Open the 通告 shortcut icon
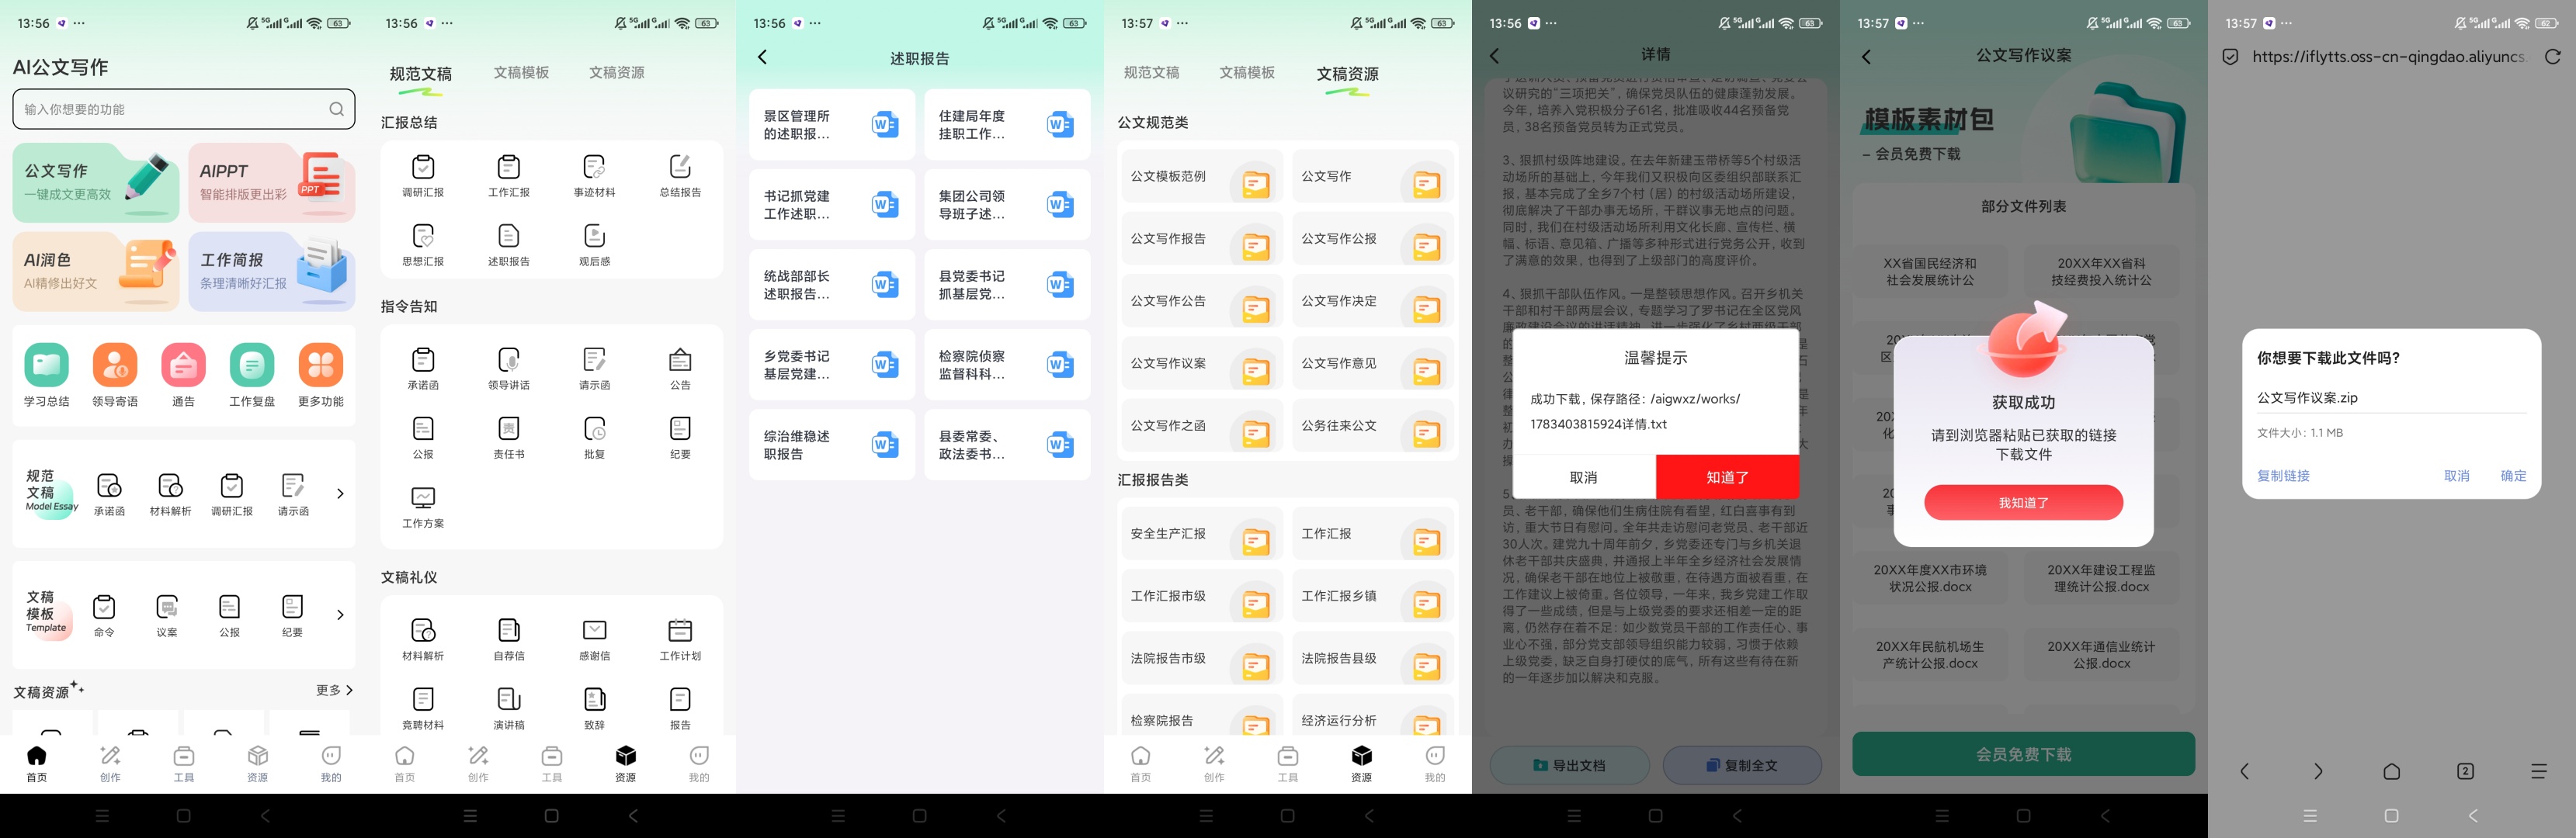The width and height of the screenshot is (2576, 838). click(184, 375)
